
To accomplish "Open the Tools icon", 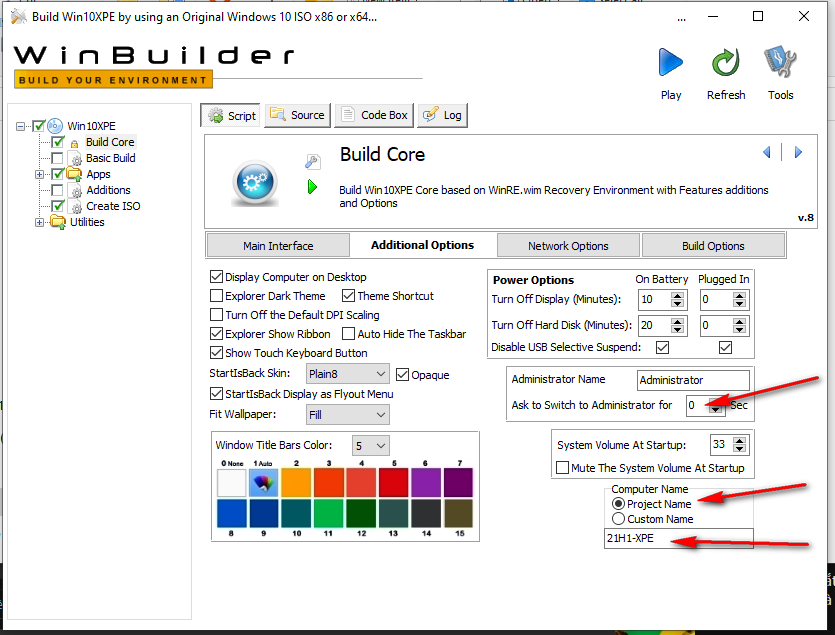I will 780,62.
